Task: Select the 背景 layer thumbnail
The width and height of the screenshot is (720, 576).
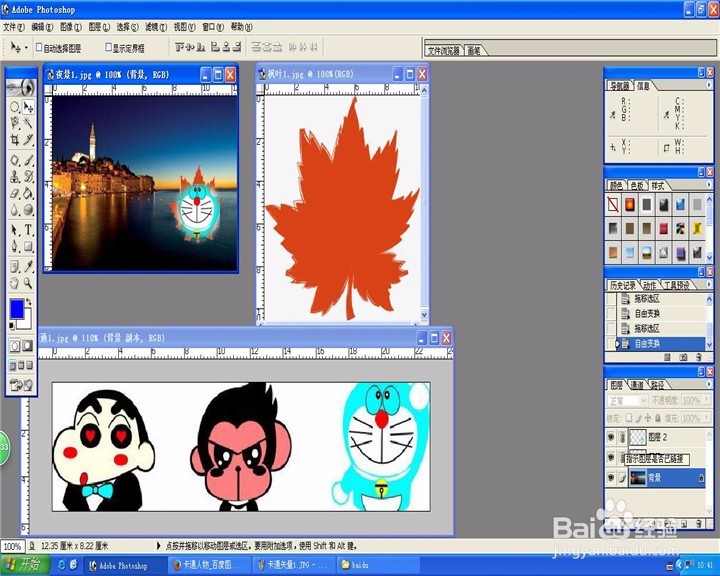Action: [637, 478]
